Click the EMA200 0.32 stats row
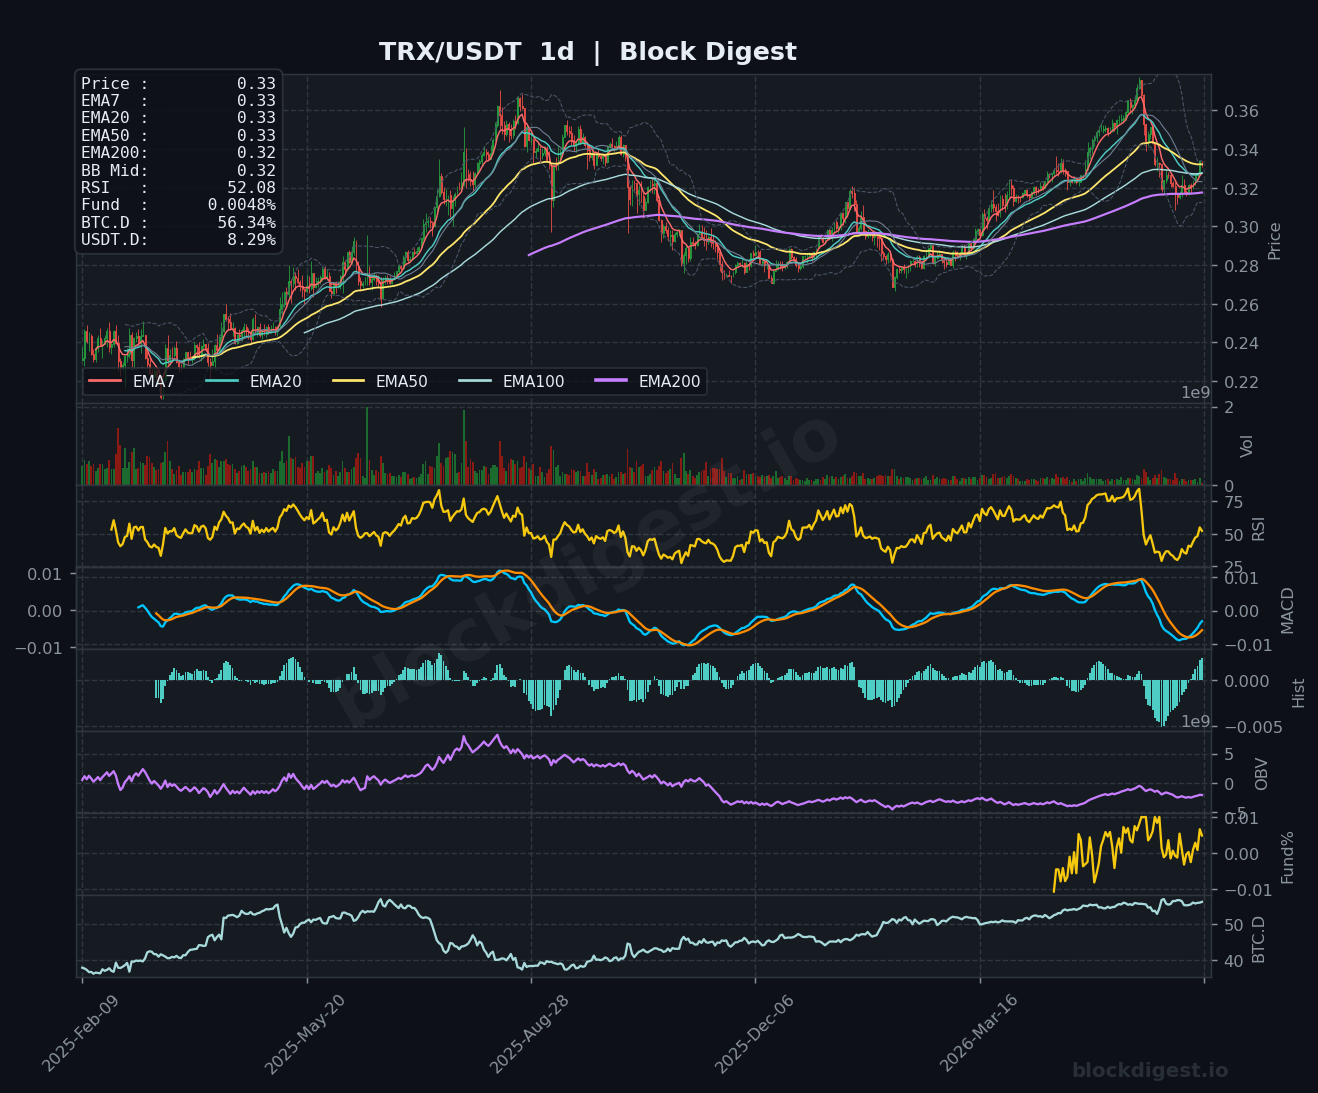The image size is (1318, 1093). [x=178, y=153]
